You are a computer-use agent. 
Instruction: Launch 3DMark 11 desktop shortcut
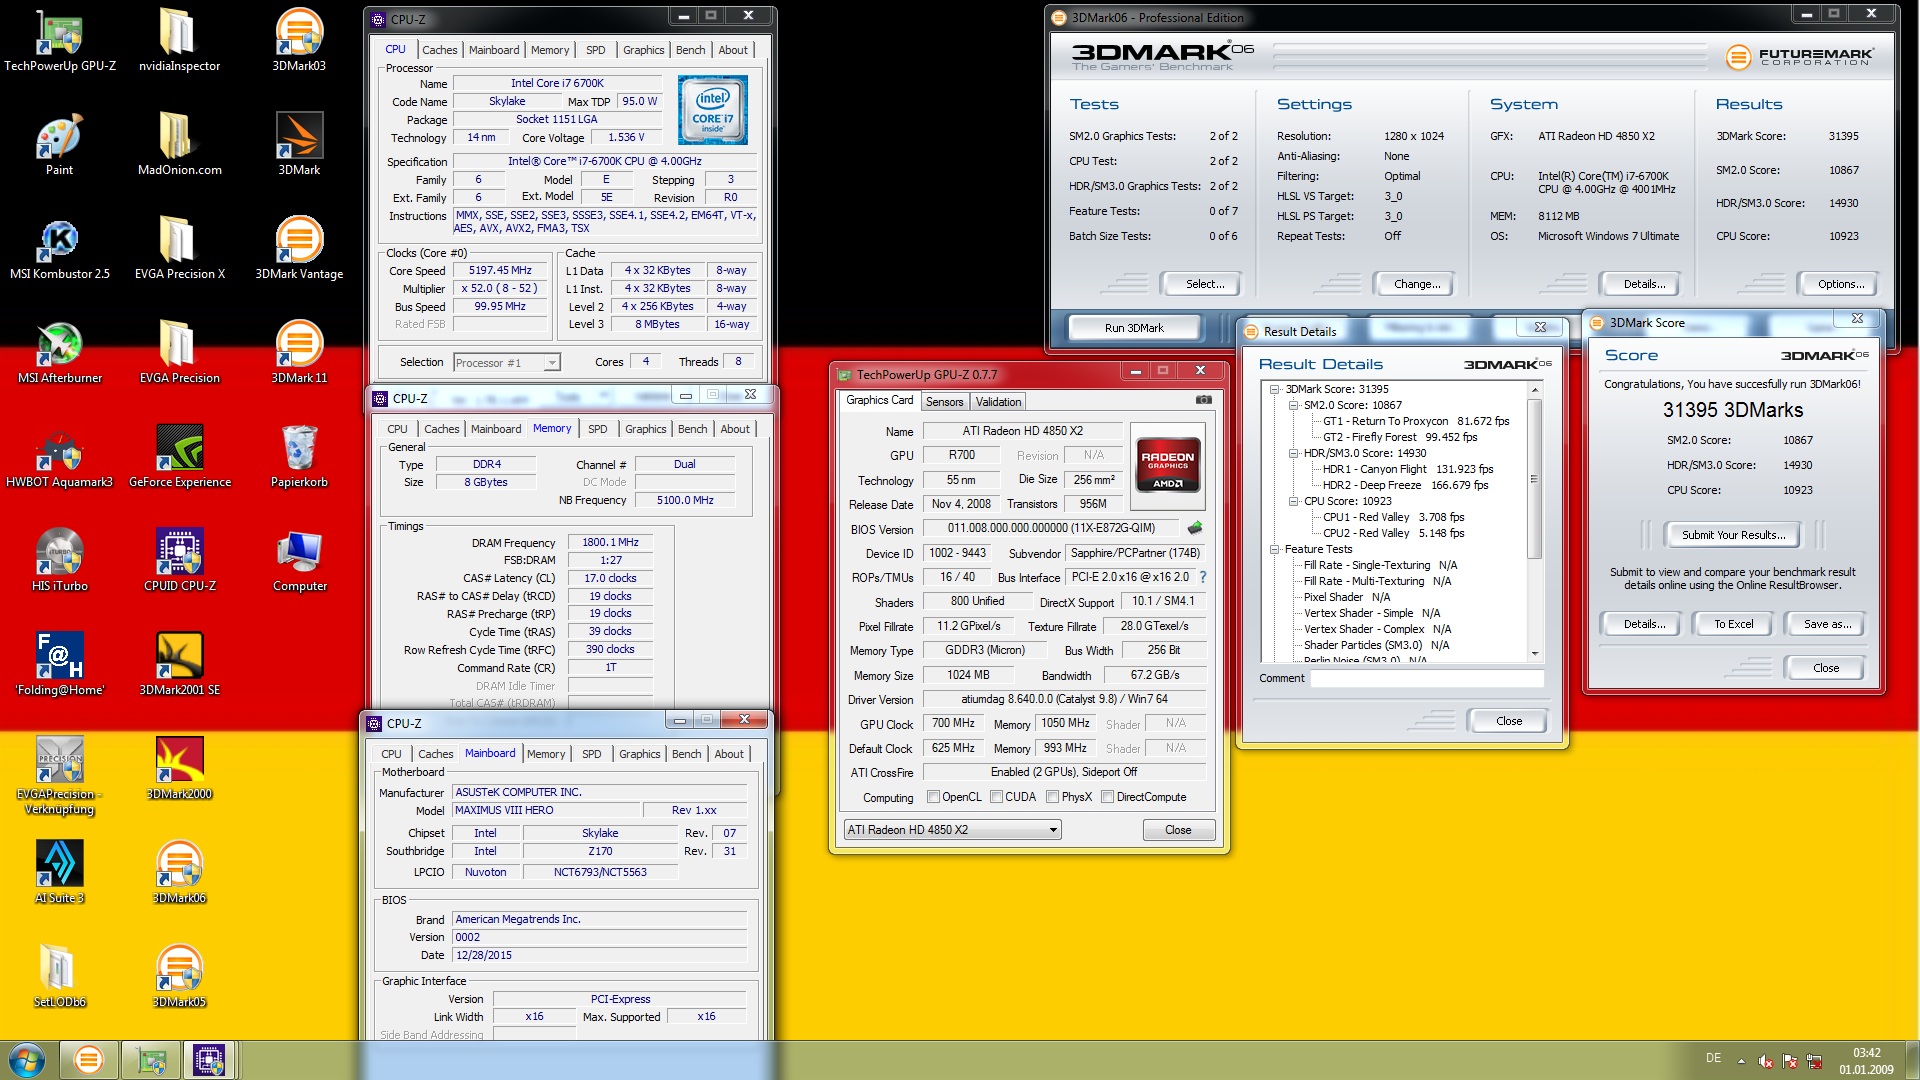click(x=299, y=353)
